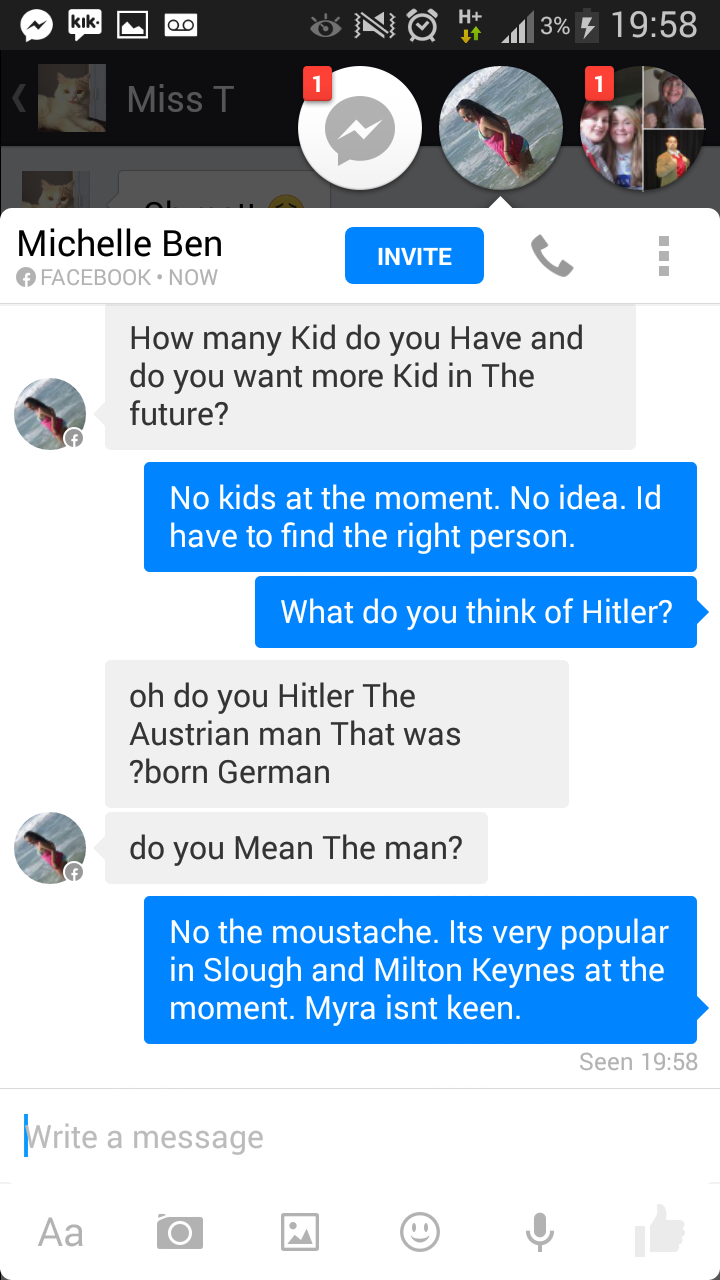Screen dimensions: 720x1280
Task: Tap the phone call icon
Action: (551, 257)
